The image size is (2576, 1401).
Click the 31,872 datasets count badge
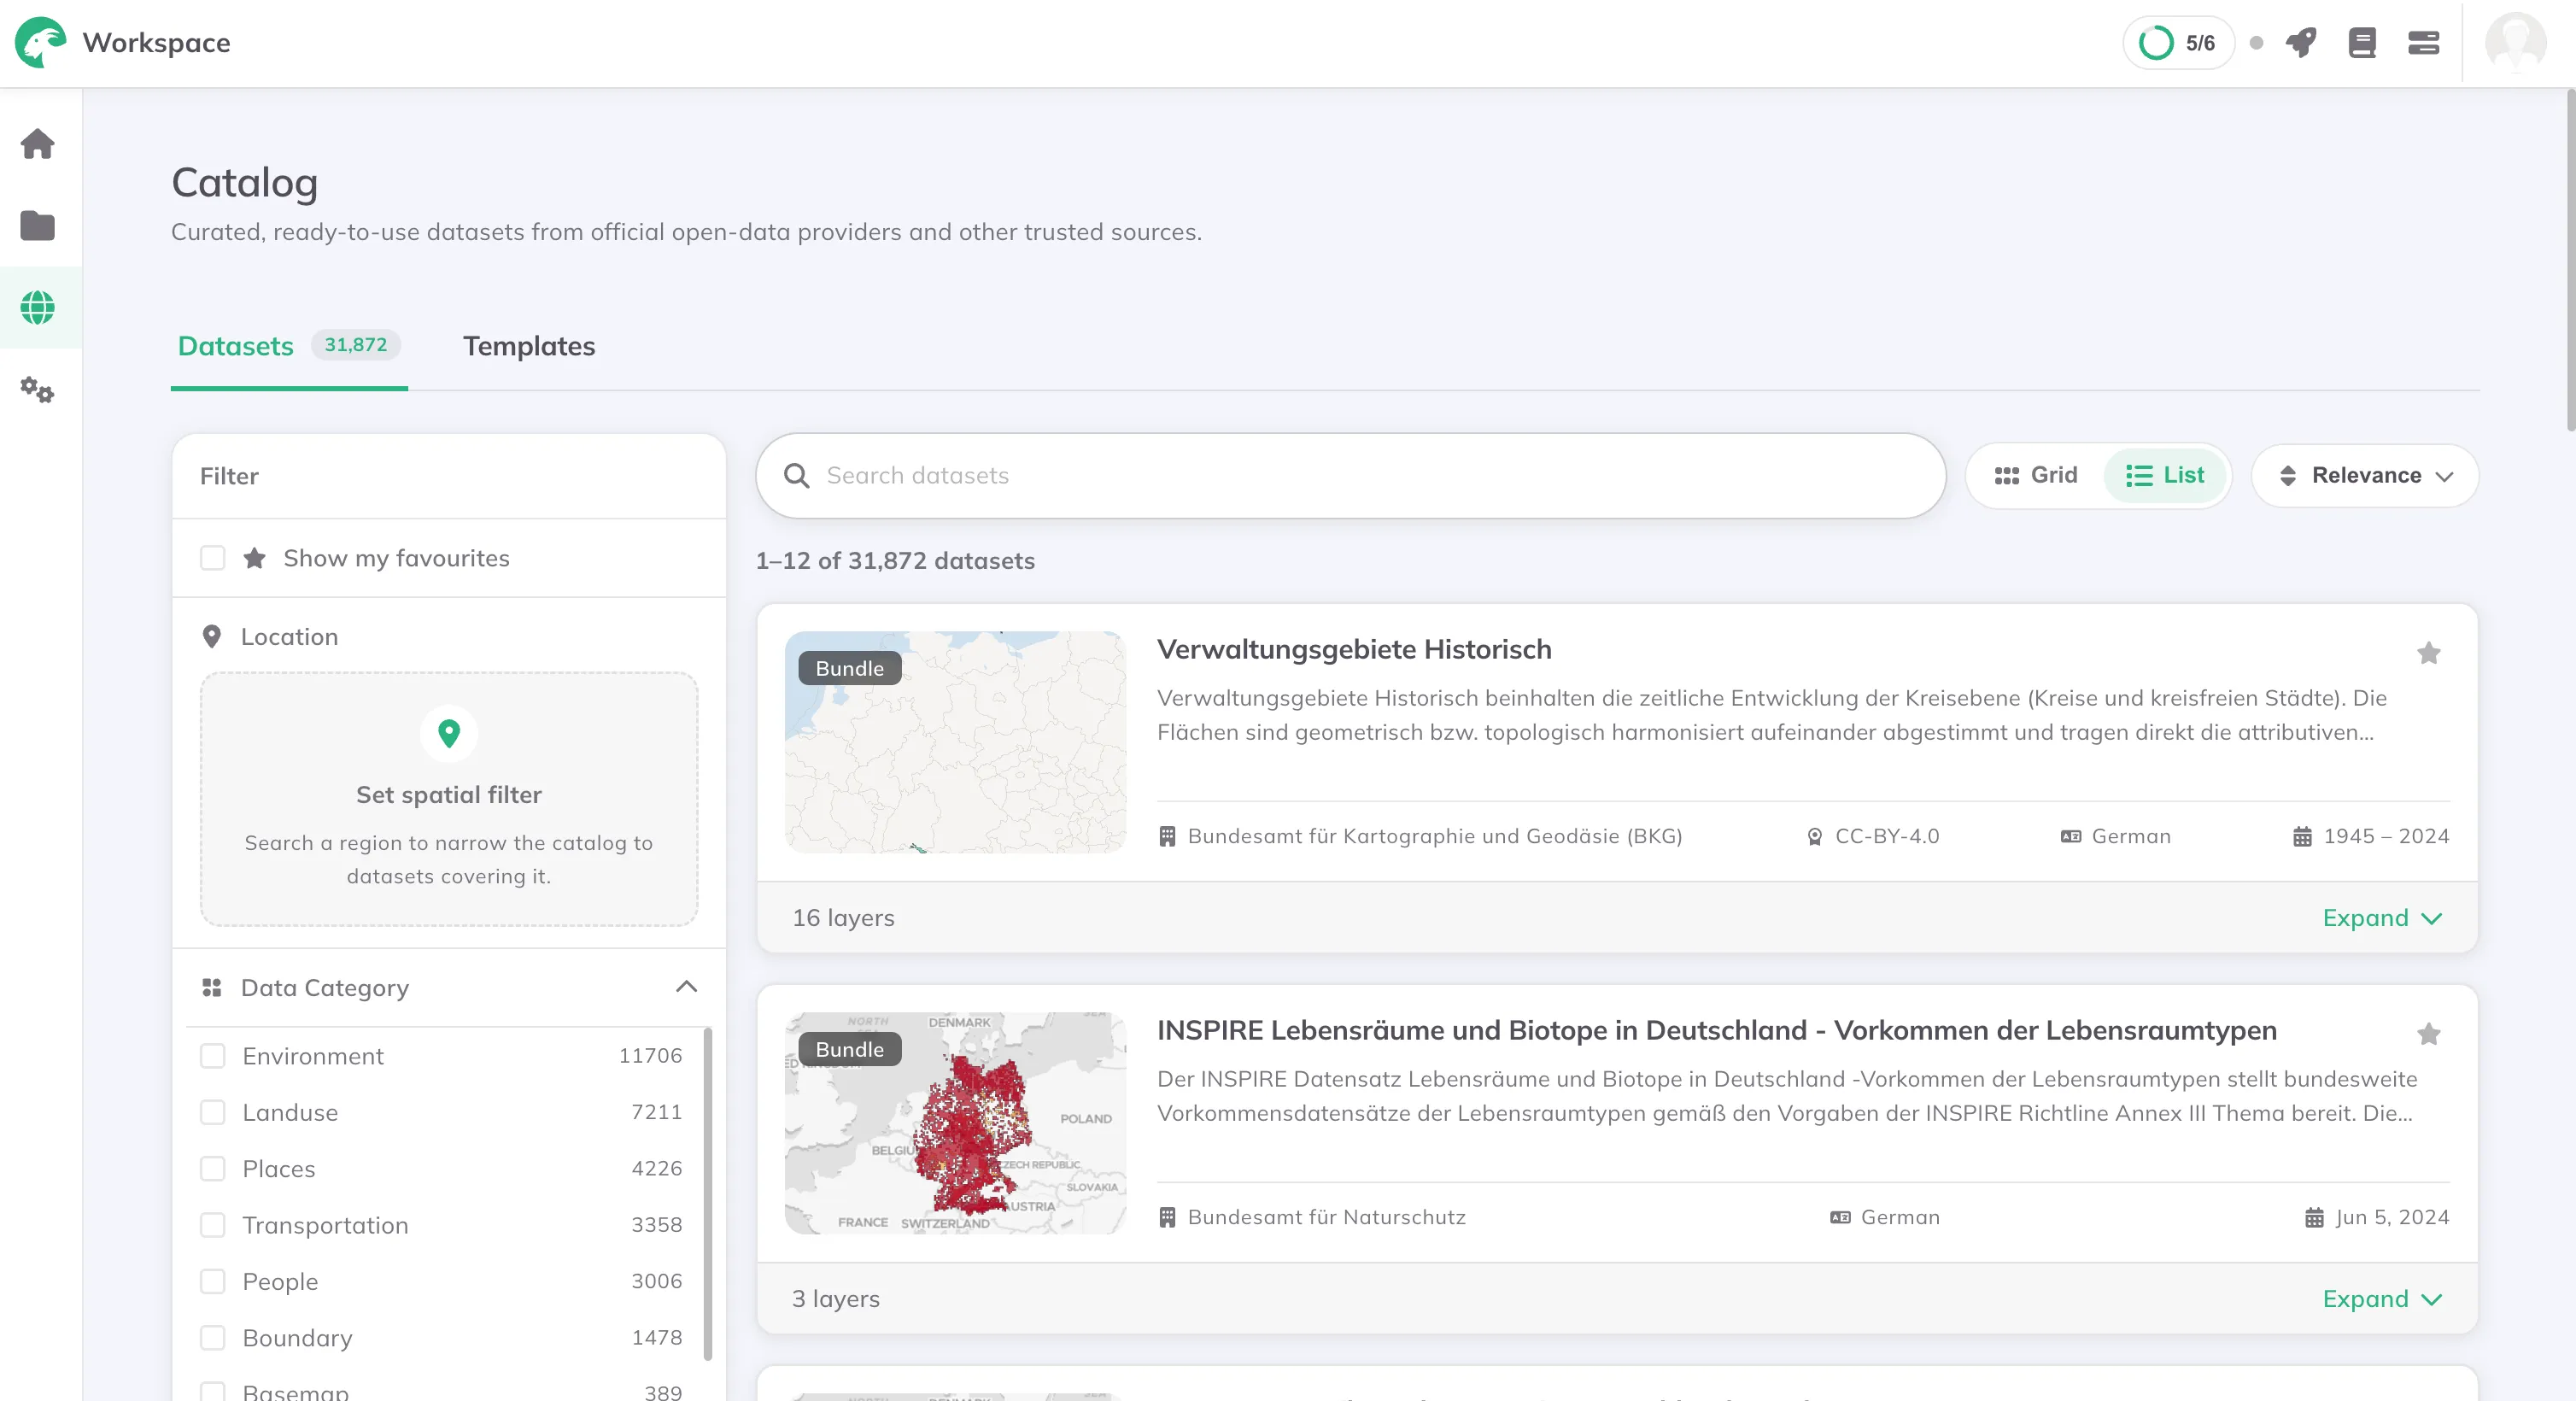pyautogui.click(x=355, y=345)
